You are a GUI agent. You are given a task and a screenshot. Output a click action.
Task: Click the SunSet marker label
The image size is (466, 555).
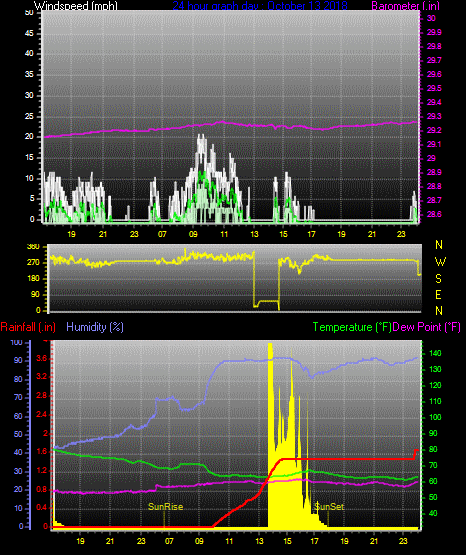tap(329, 507)
